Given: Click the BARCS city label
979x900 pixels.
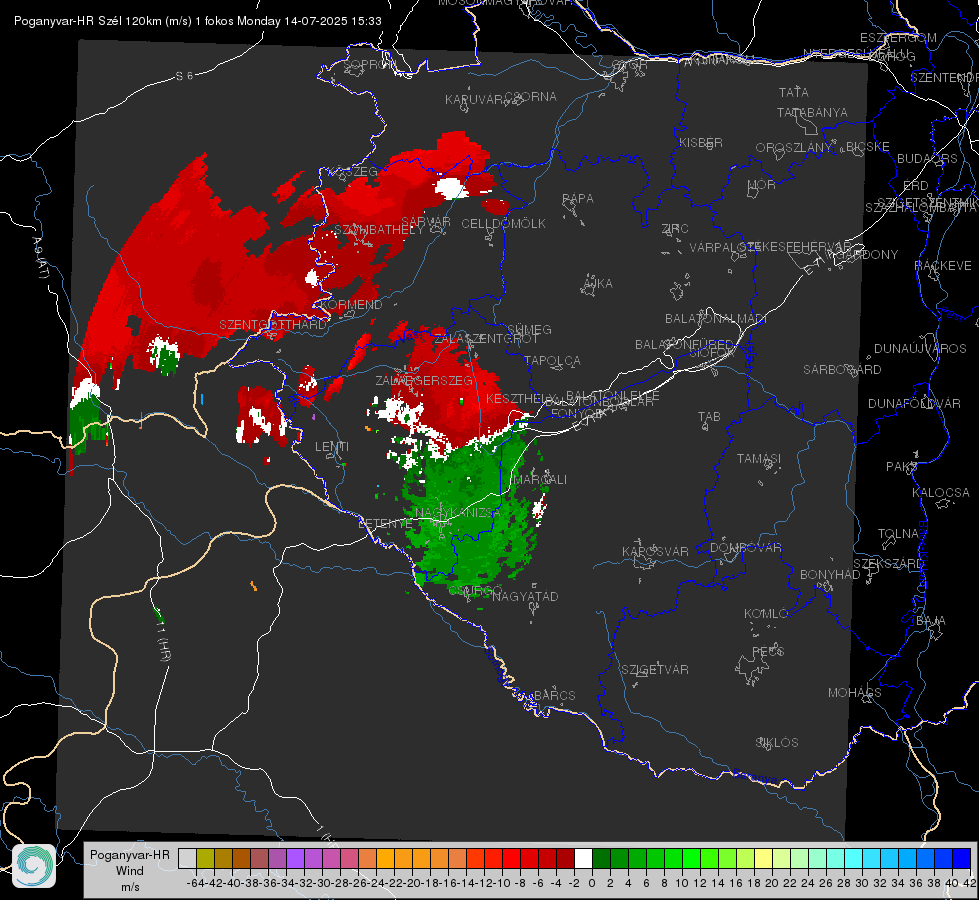Looking at the screenshot, I should tap(554, 695).
